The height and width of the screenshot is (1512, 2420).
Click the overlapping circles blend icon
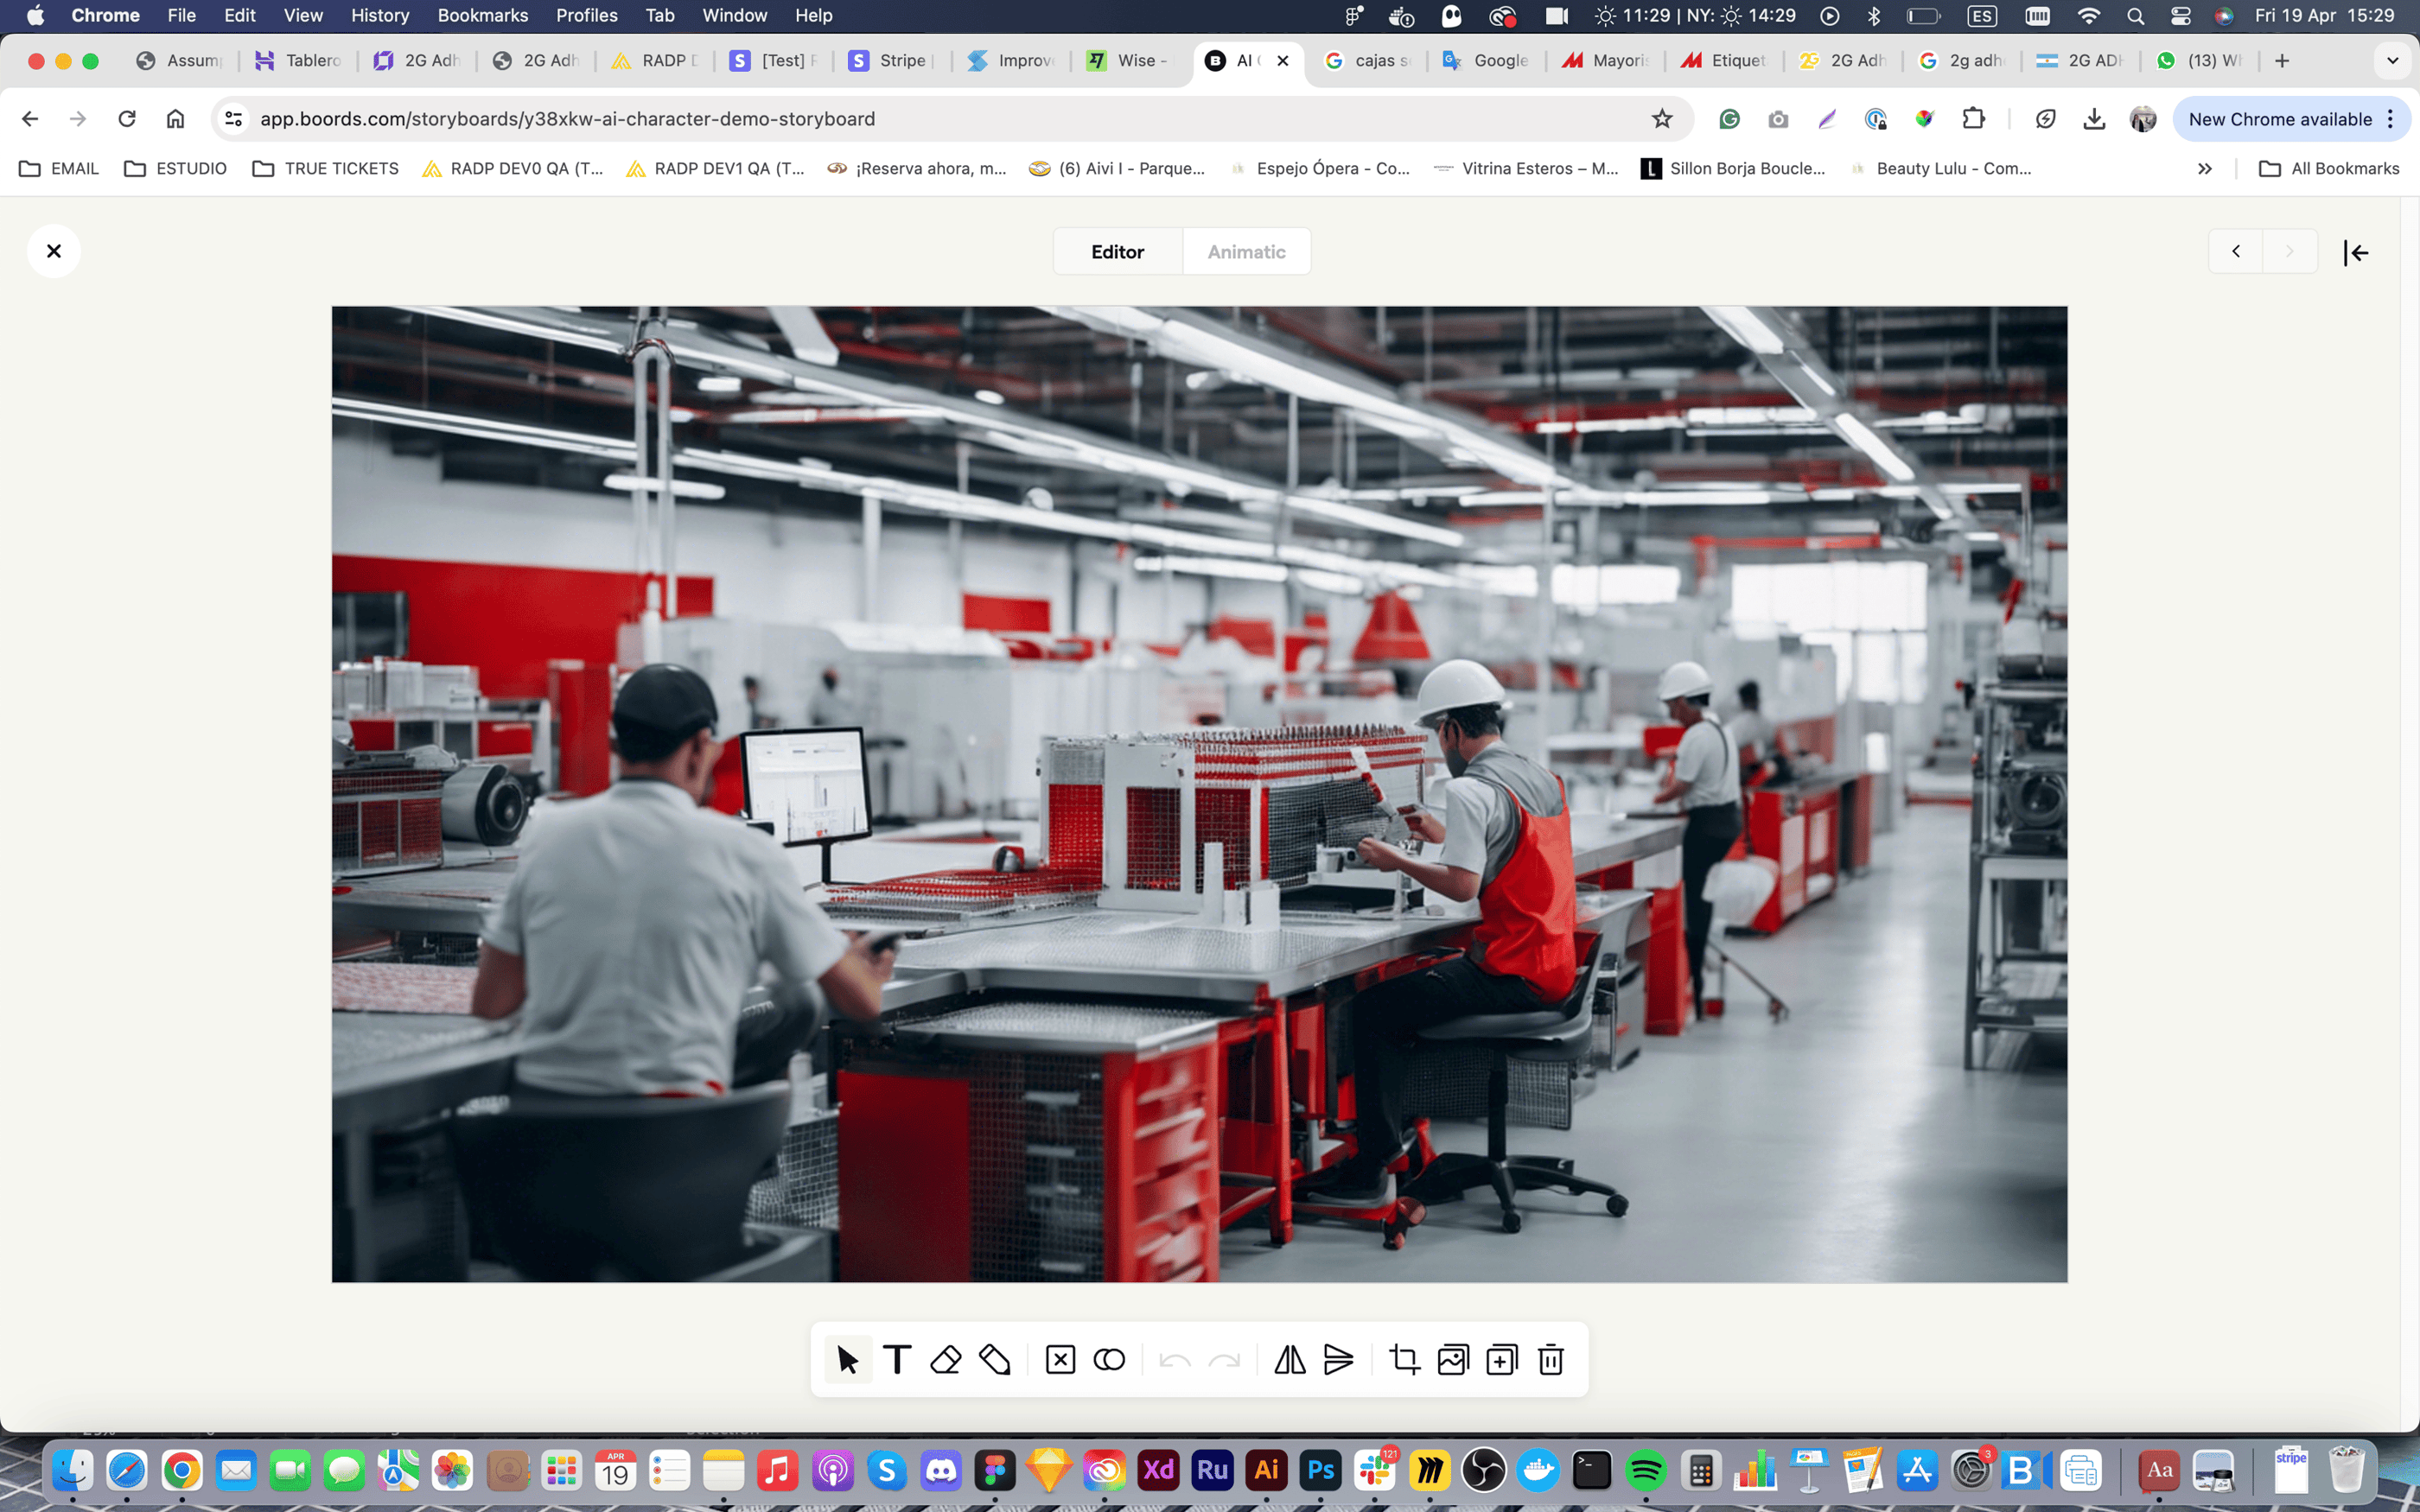coord(1109,1359)
